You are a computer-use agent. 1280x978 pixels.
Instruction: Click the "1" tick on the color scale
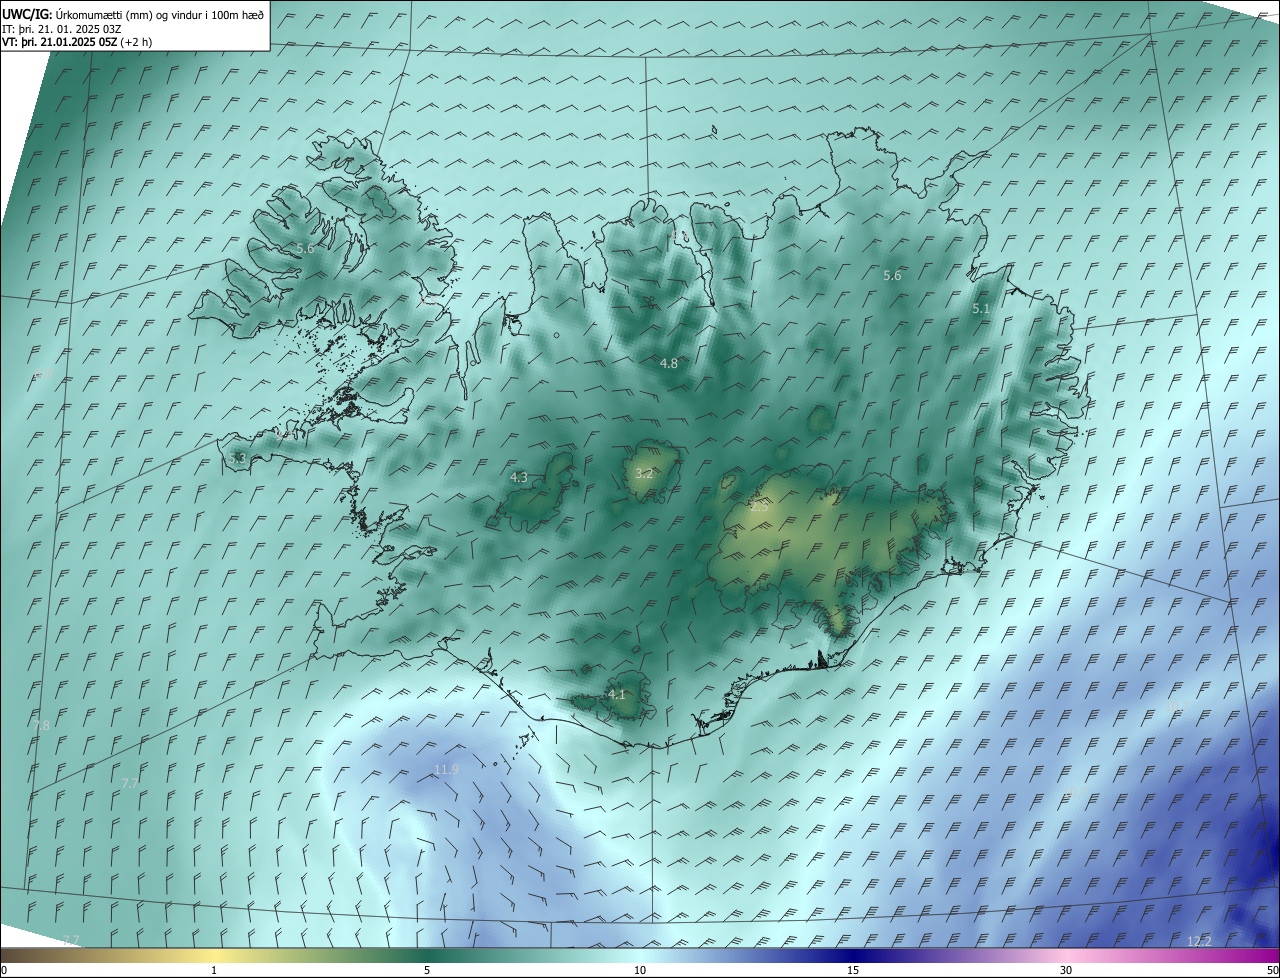(214, 970)
